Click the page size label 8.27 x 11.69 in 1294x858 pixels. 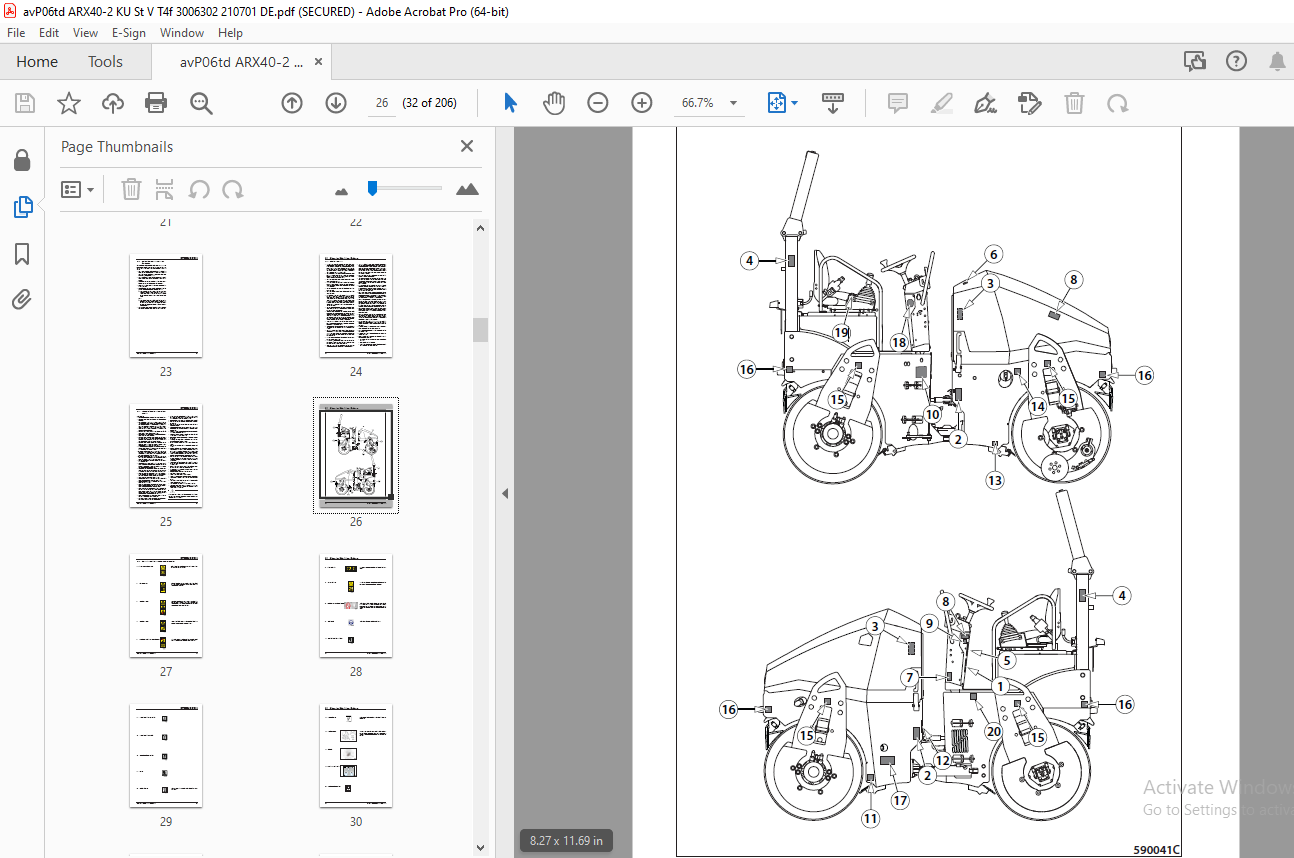[568, 841]
